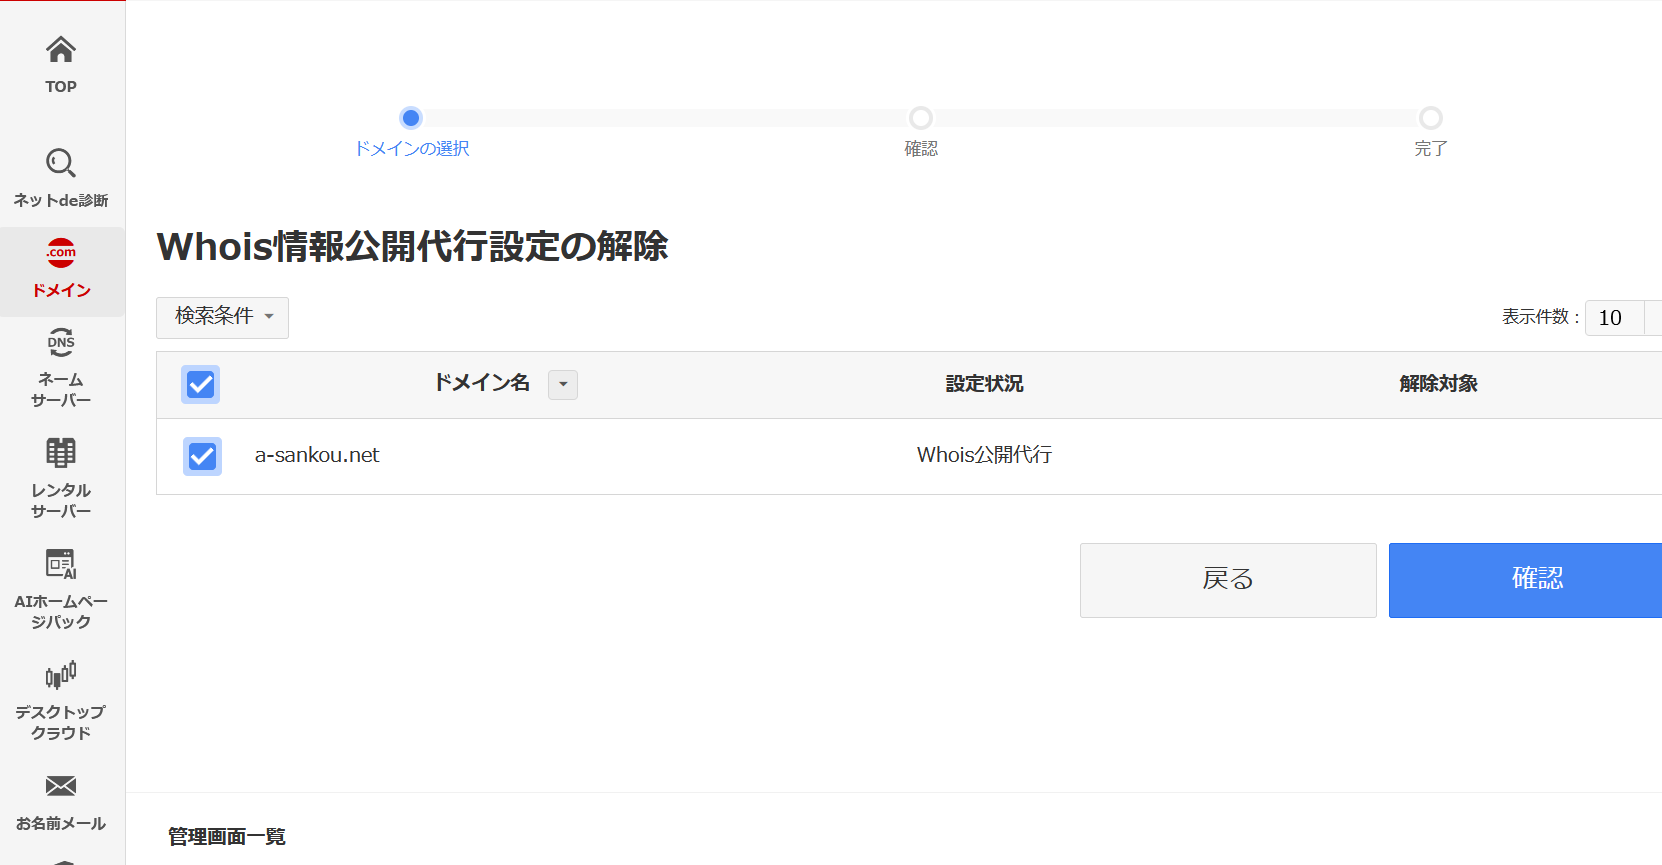Open デスクトップクラウド chart icon

(61, 675)
